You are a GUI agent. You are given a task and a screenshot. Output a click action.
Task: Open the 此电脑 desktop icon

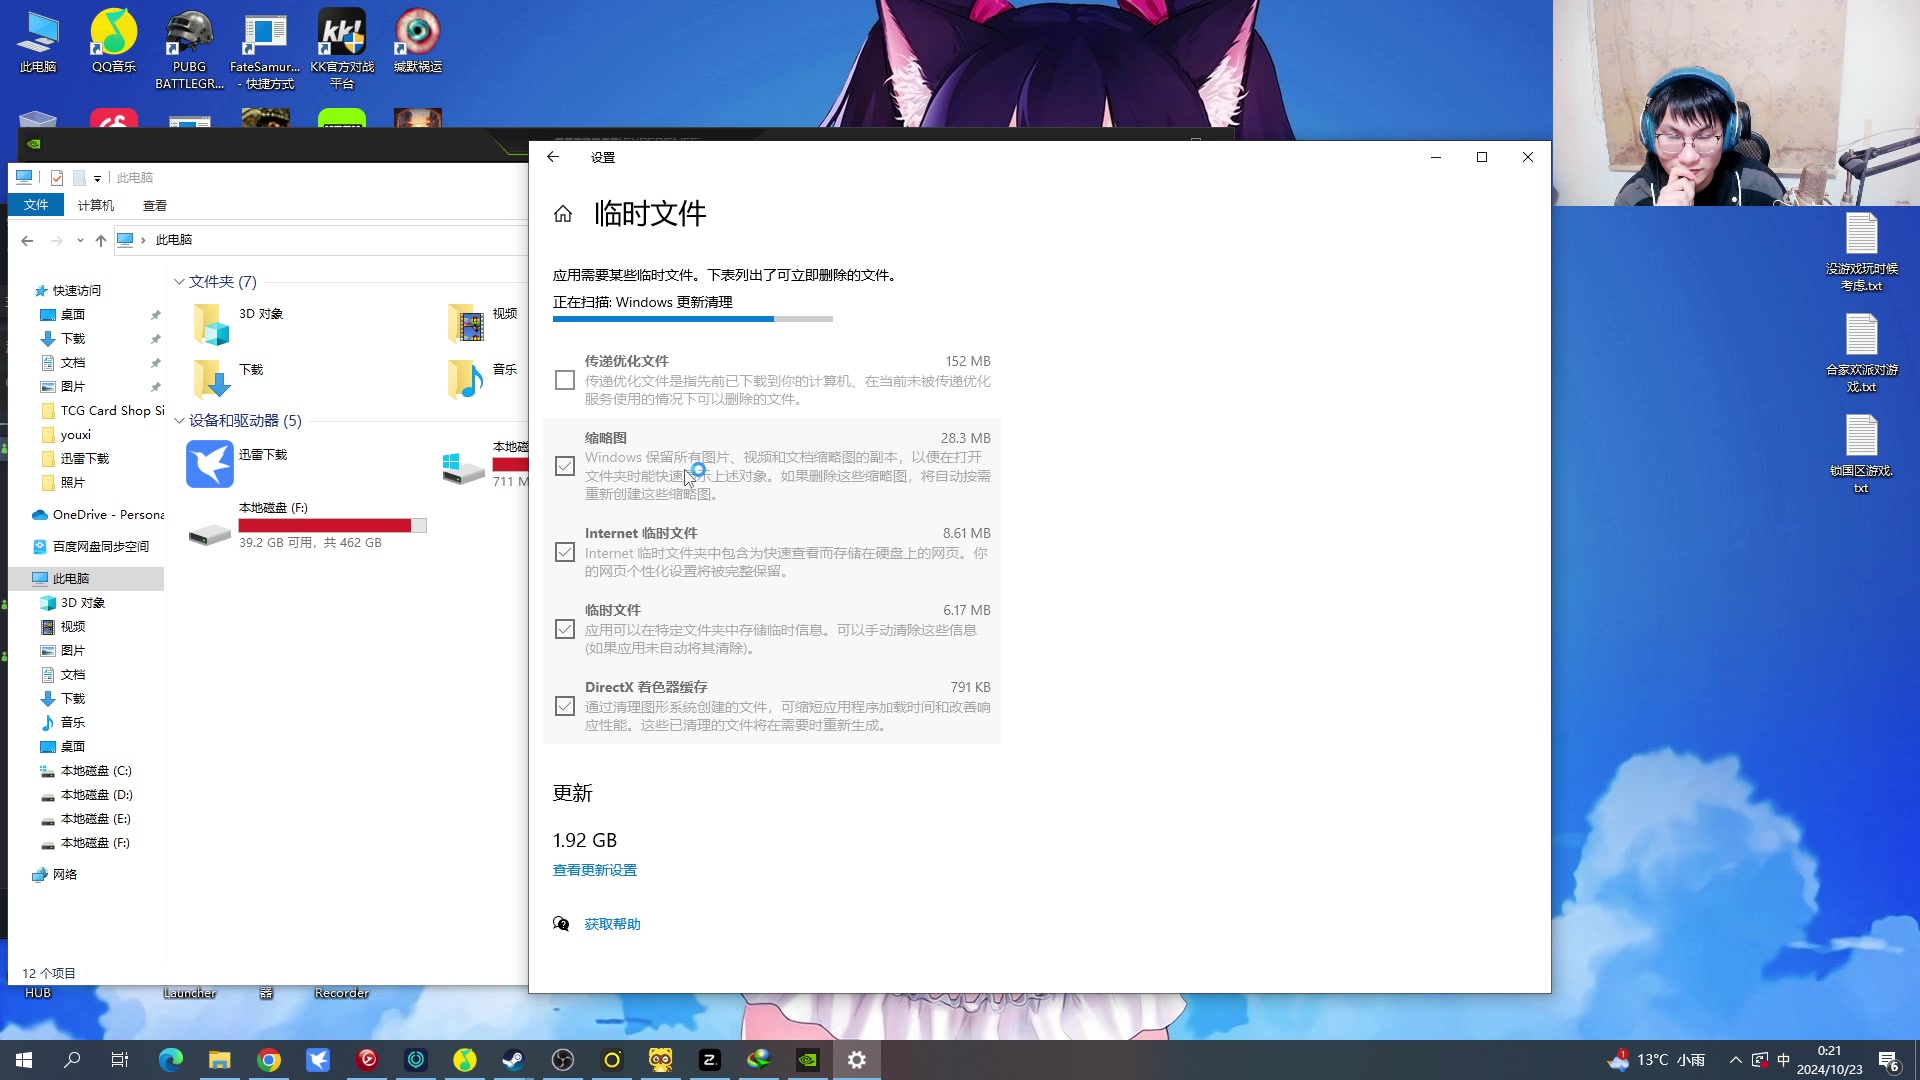point(38,42)
